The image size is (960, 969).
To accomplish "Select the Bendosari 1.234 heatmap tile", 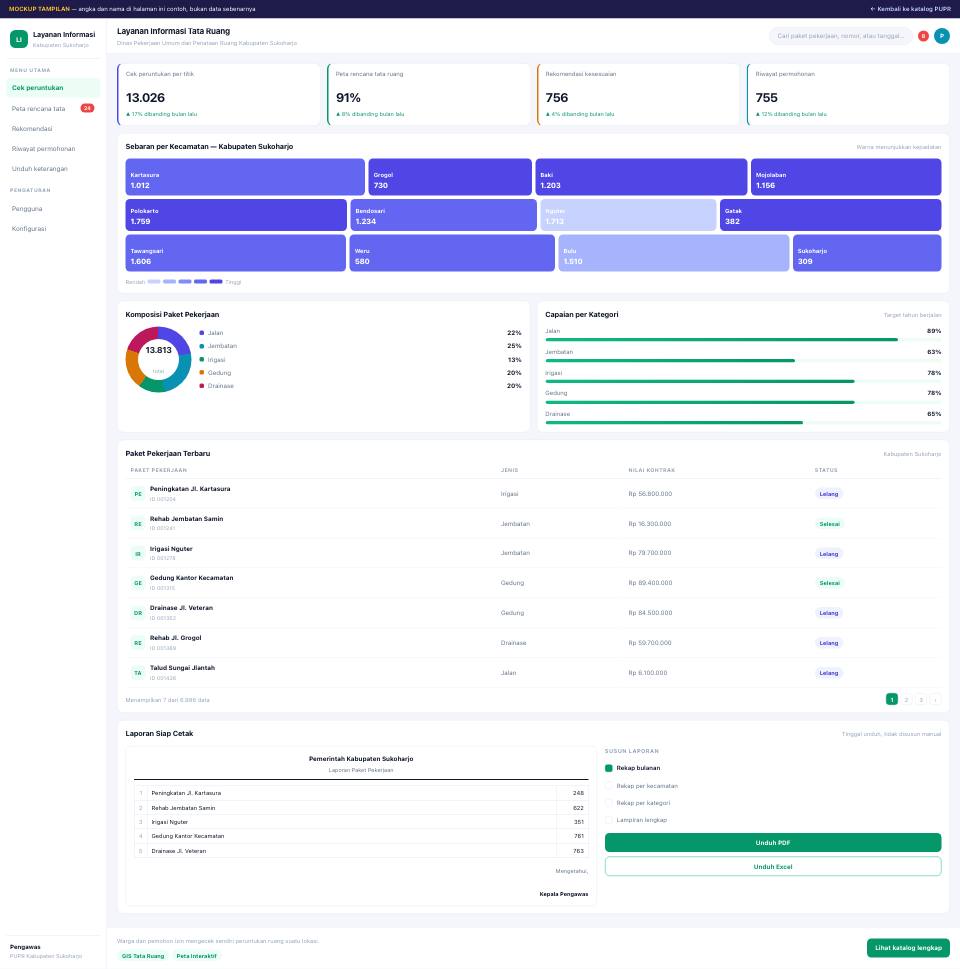I will (443, 215).
